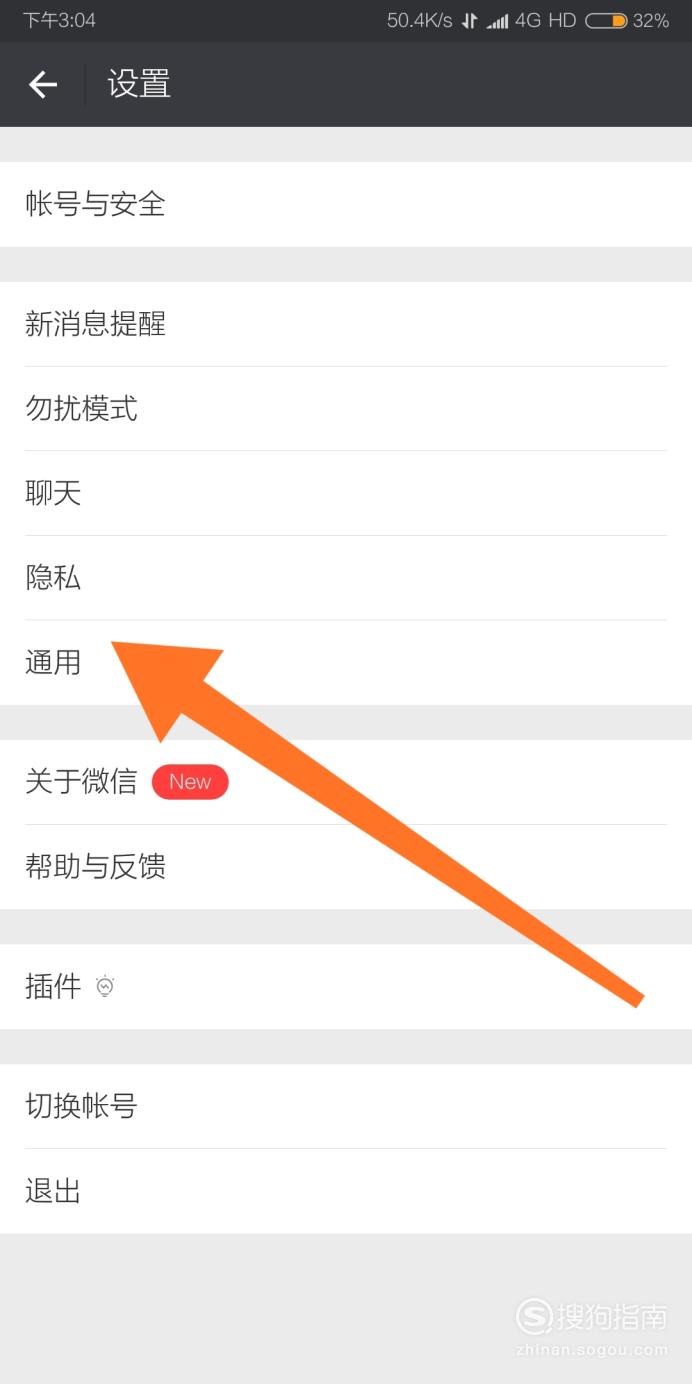Image resolution: width=692 pixels, height=1384 pixels.
Task: Open 插件 entry
Action: (346, 987)
